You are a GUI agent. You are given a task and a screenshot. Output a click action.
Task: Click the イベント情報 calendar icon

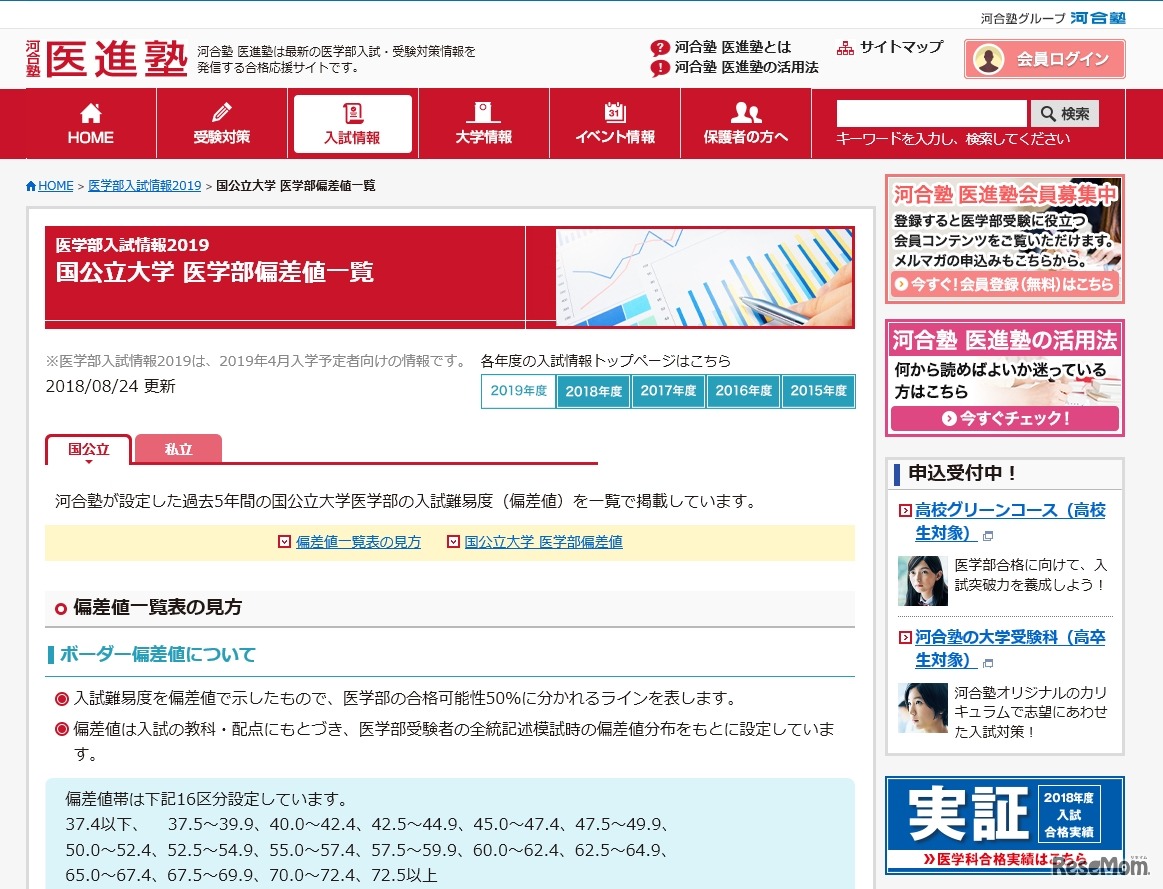click(x=614, y=110)
